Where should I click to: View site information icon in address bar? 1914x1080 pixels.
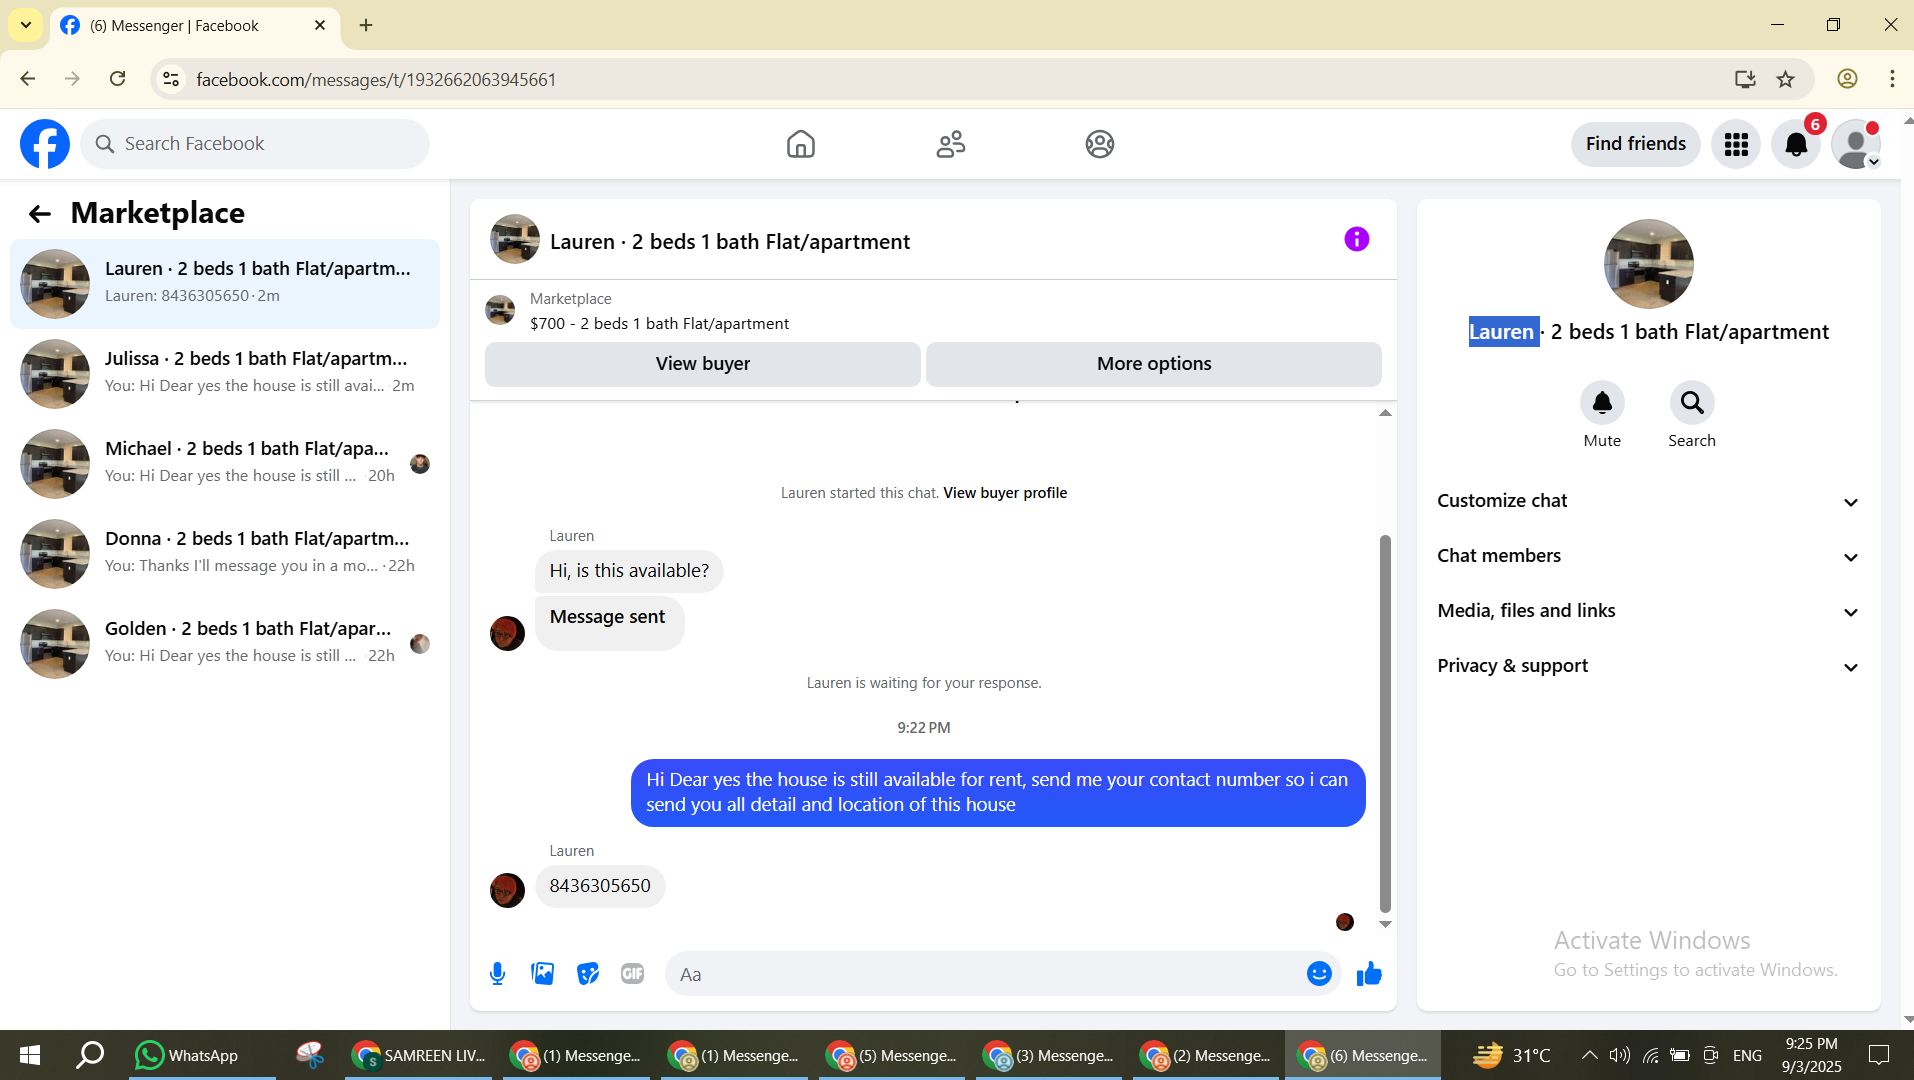171,79
